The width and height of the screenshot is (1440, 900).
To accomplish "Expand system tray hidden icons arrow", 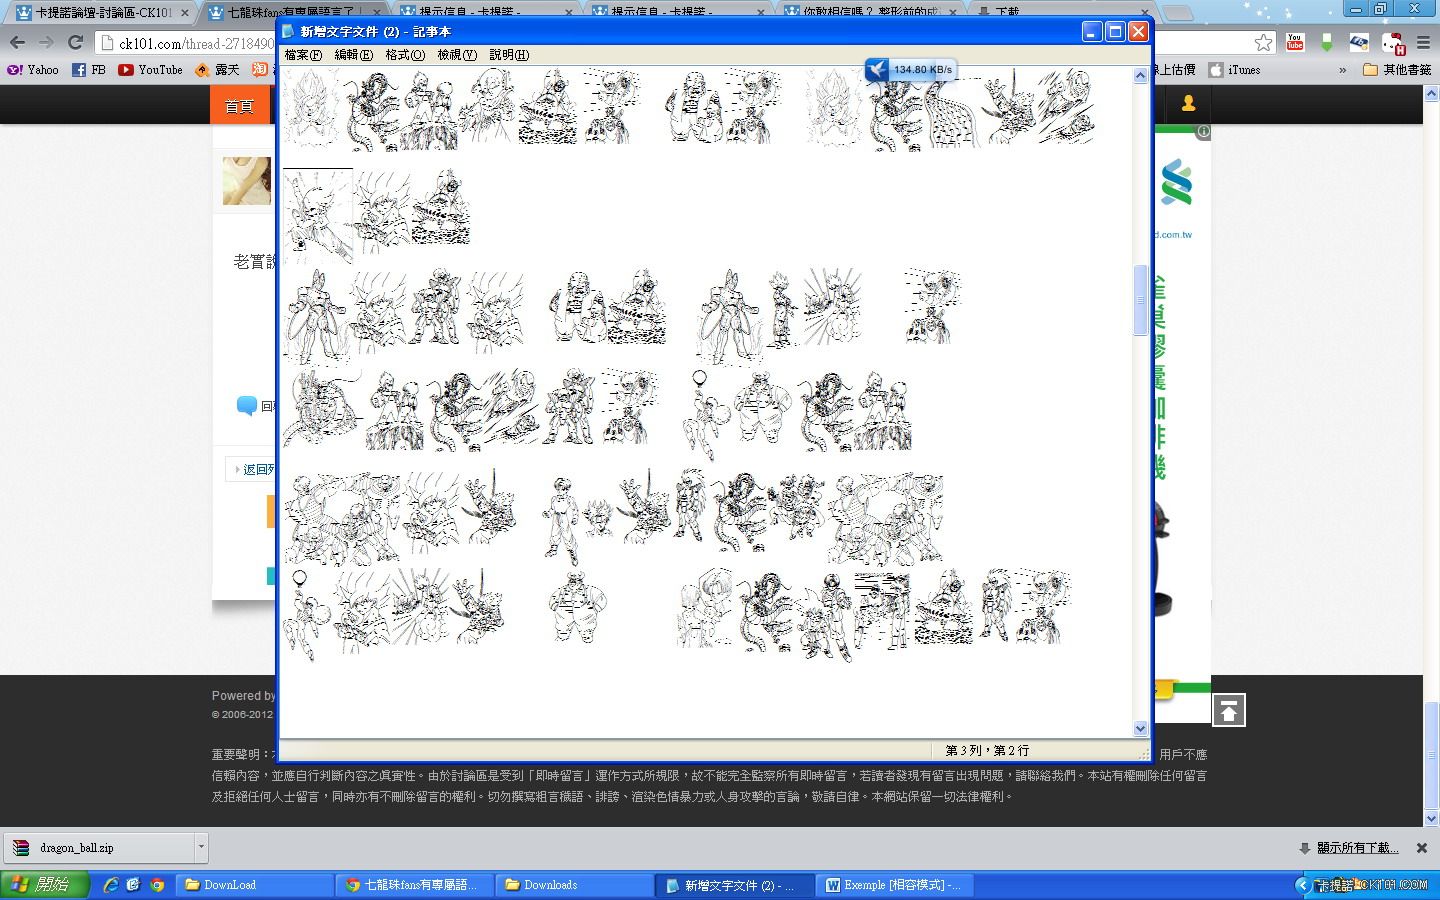I will [1301, 885].
